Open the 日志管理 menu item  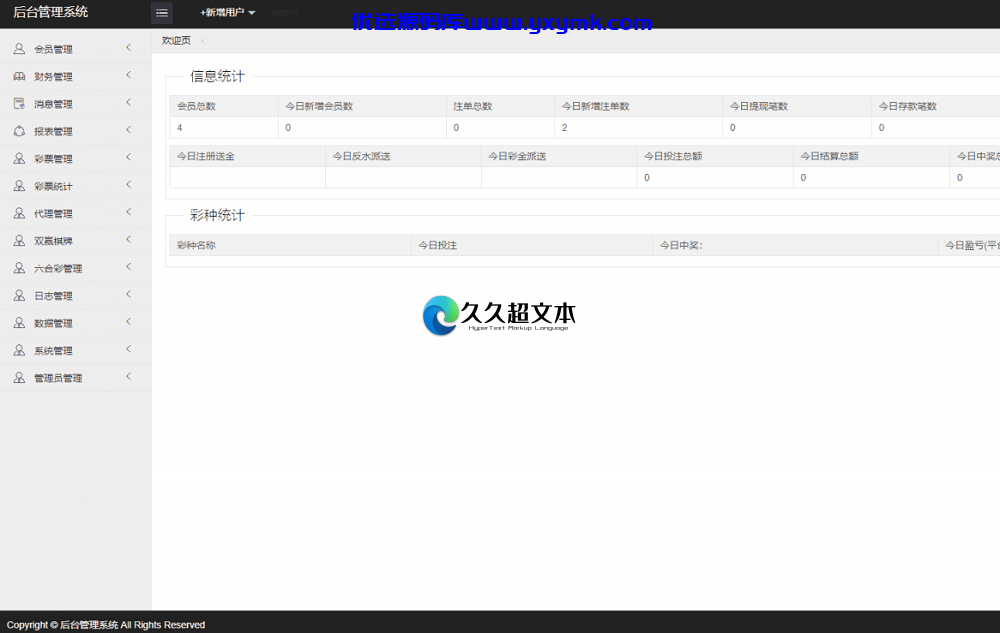(x=75, y=296)
